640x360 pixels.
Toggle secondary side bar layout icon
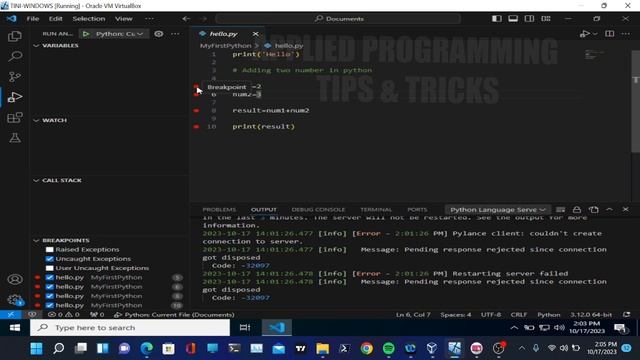point(529,19)
